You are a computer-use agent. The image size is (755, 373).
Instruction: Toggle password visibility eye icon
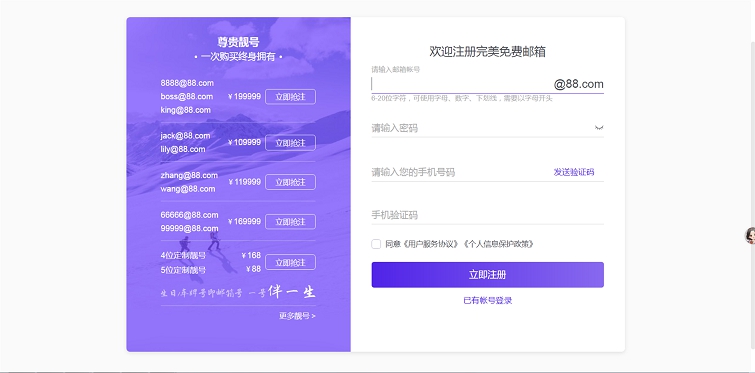(599, 128)
